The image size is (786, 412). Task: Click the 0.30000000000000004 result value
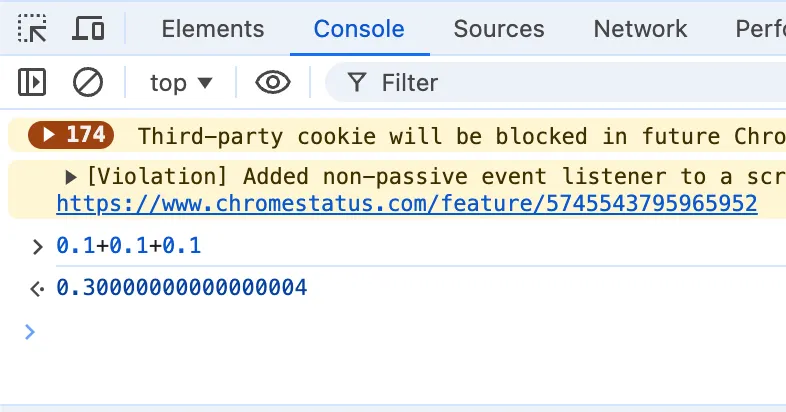182,289
